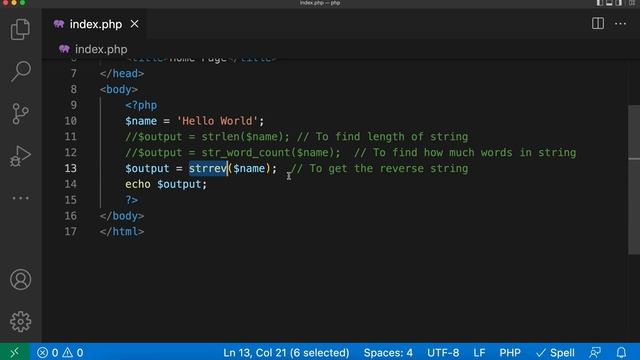640x360 pixels.
Task: Click index.php in the breadcrumb
Action: 101,49
